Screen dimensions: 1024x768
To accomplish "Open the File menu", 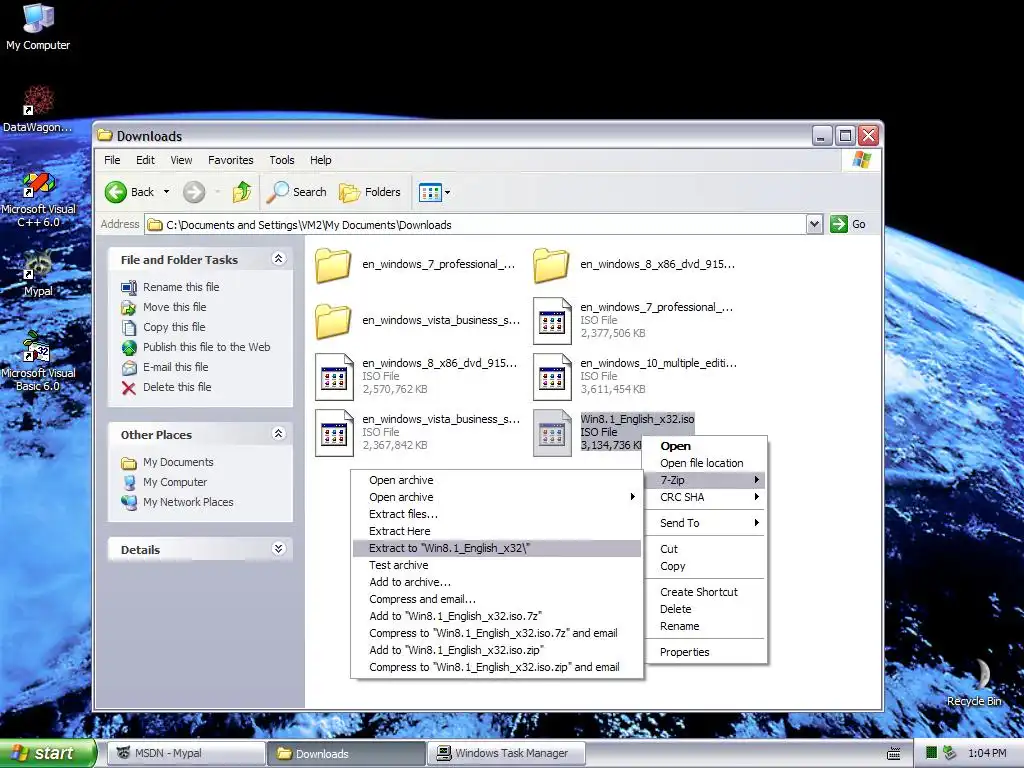I will tap(112, 160).
